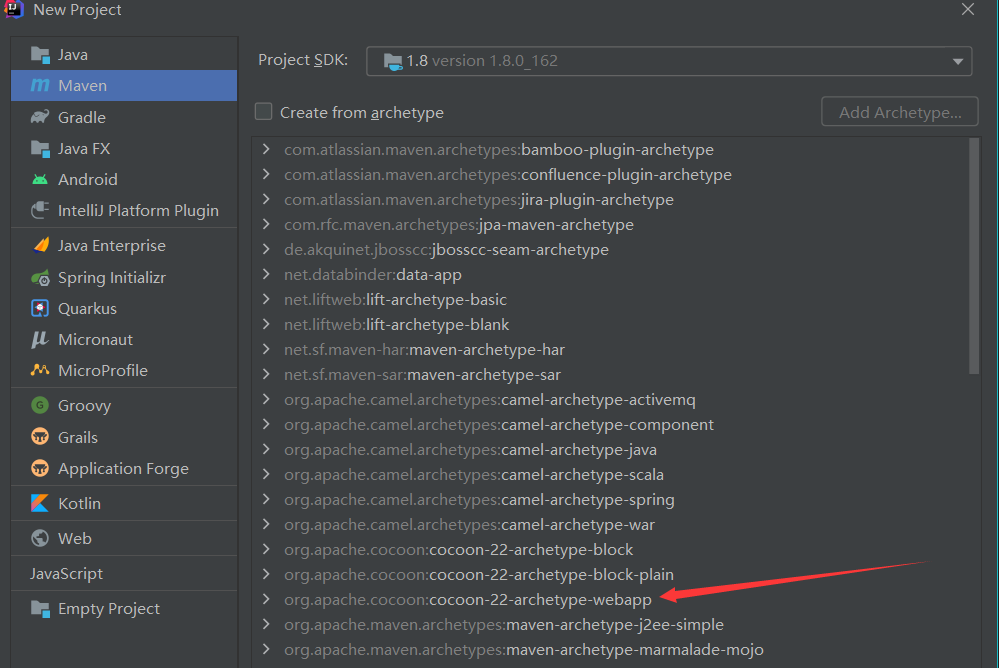
Task: Choose the JavaScript project category
Action: [x=124, y=574]
